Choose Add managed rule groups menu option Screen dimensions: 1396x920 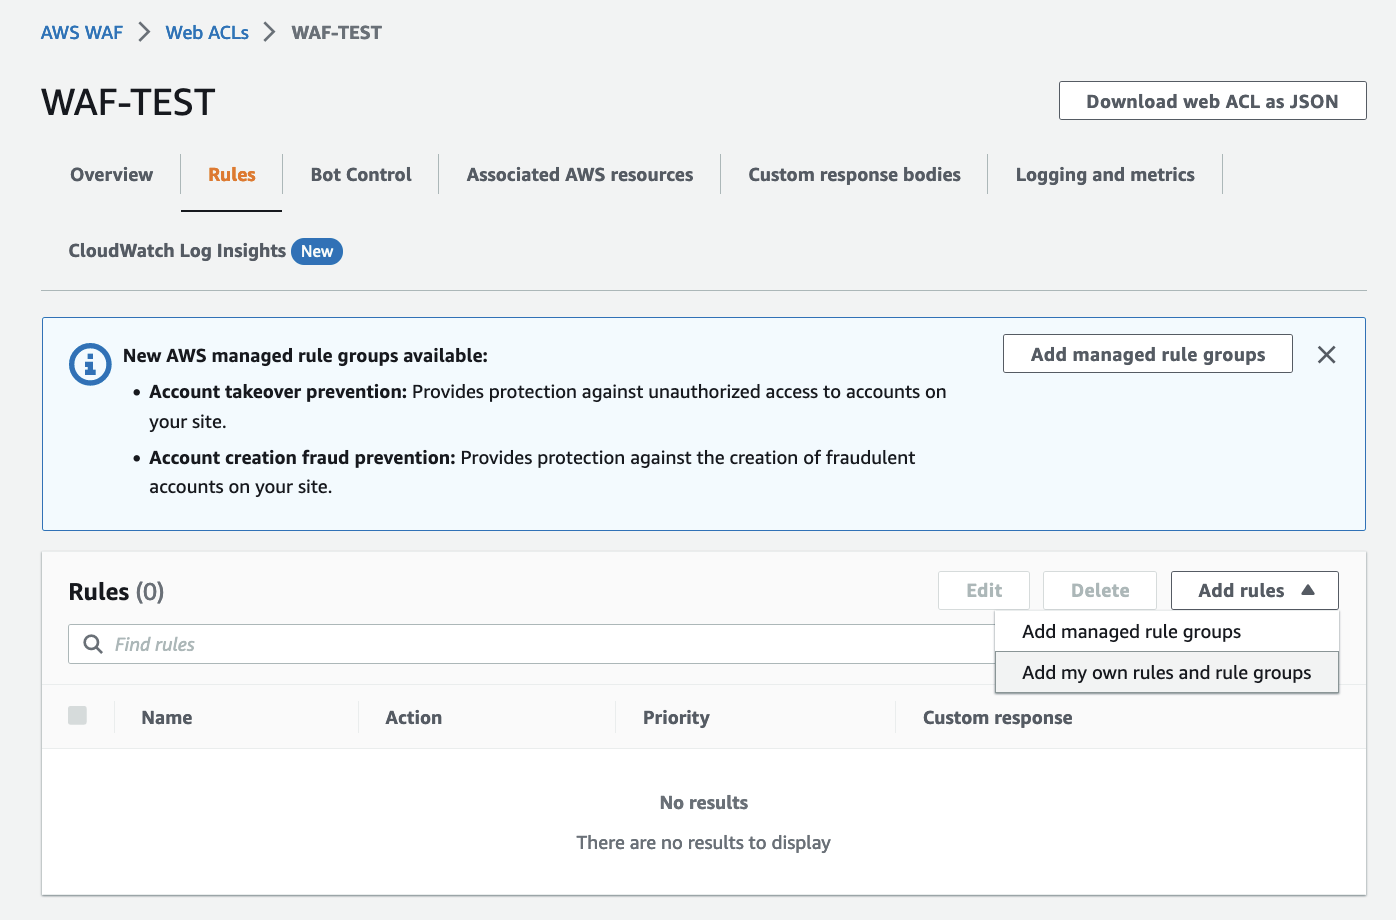1131,632
